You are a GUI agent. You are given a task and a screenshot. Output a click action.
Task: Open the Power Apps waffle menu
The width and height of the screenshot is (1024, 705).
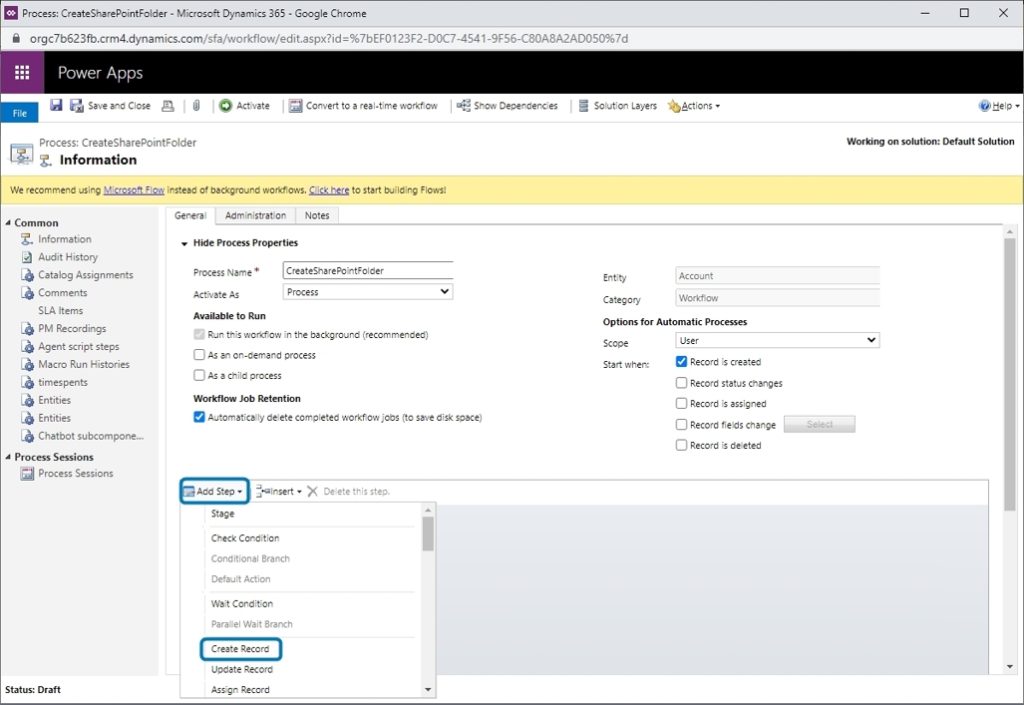[x=22, y=73]
